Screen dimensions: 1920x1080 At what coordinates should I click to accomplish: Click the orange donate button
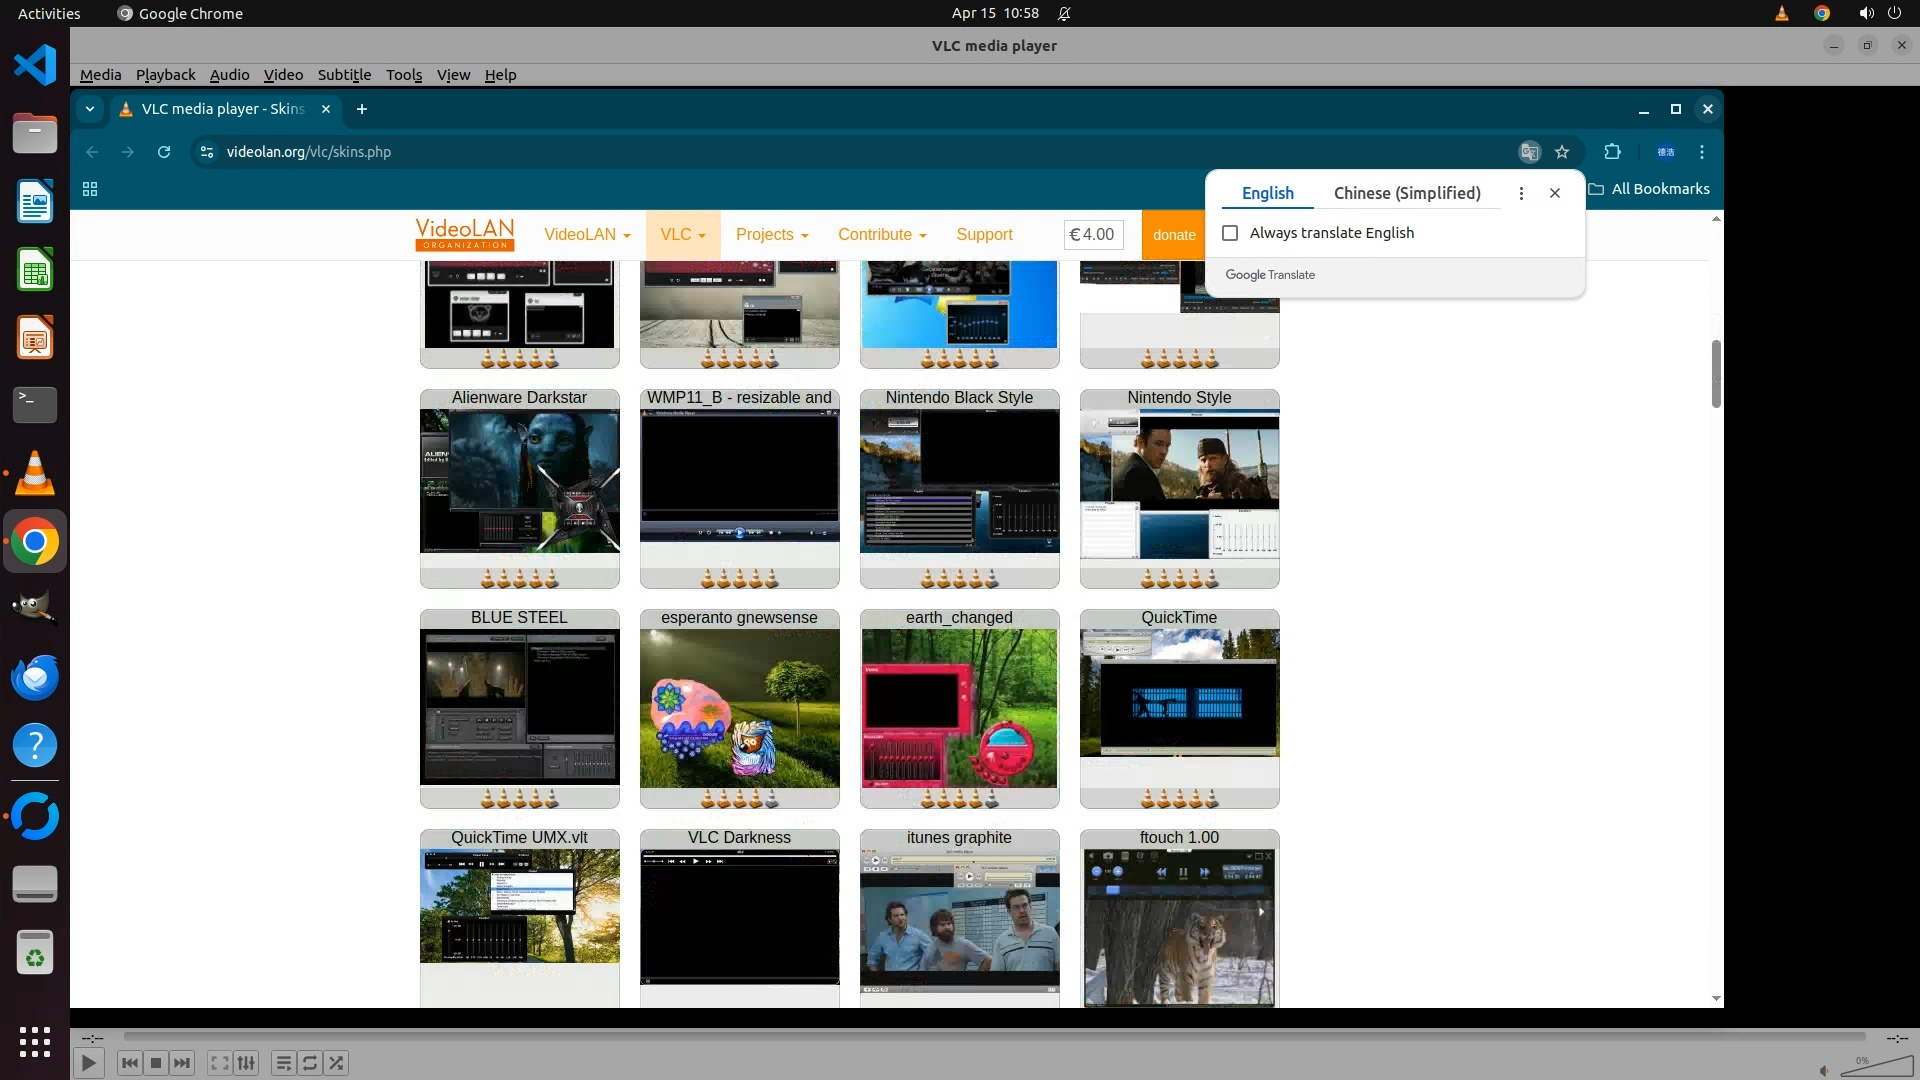tap(1173, 235)
